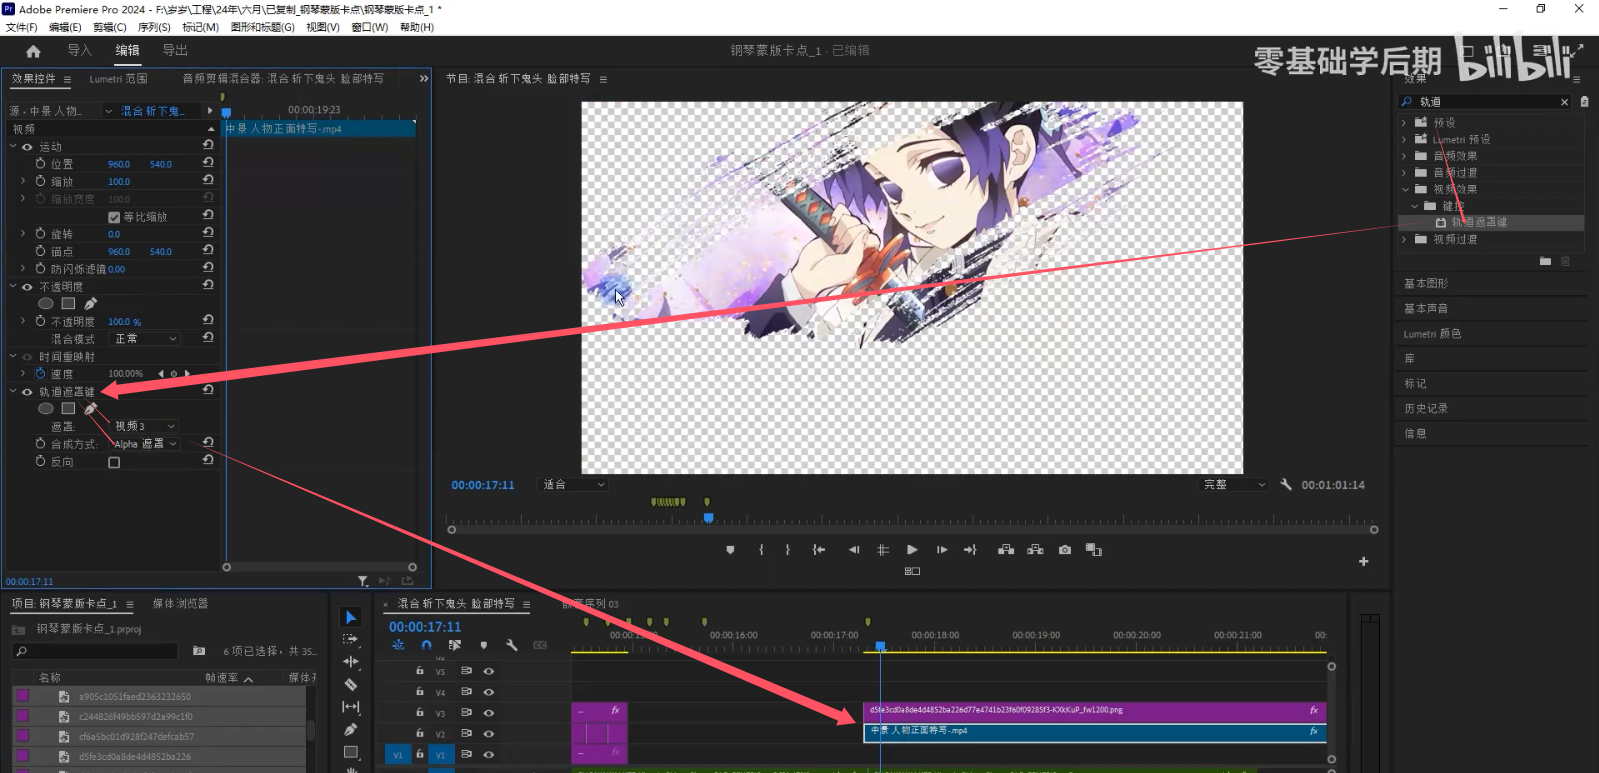Click the Play button in program monitor

[x=912, y=550]
